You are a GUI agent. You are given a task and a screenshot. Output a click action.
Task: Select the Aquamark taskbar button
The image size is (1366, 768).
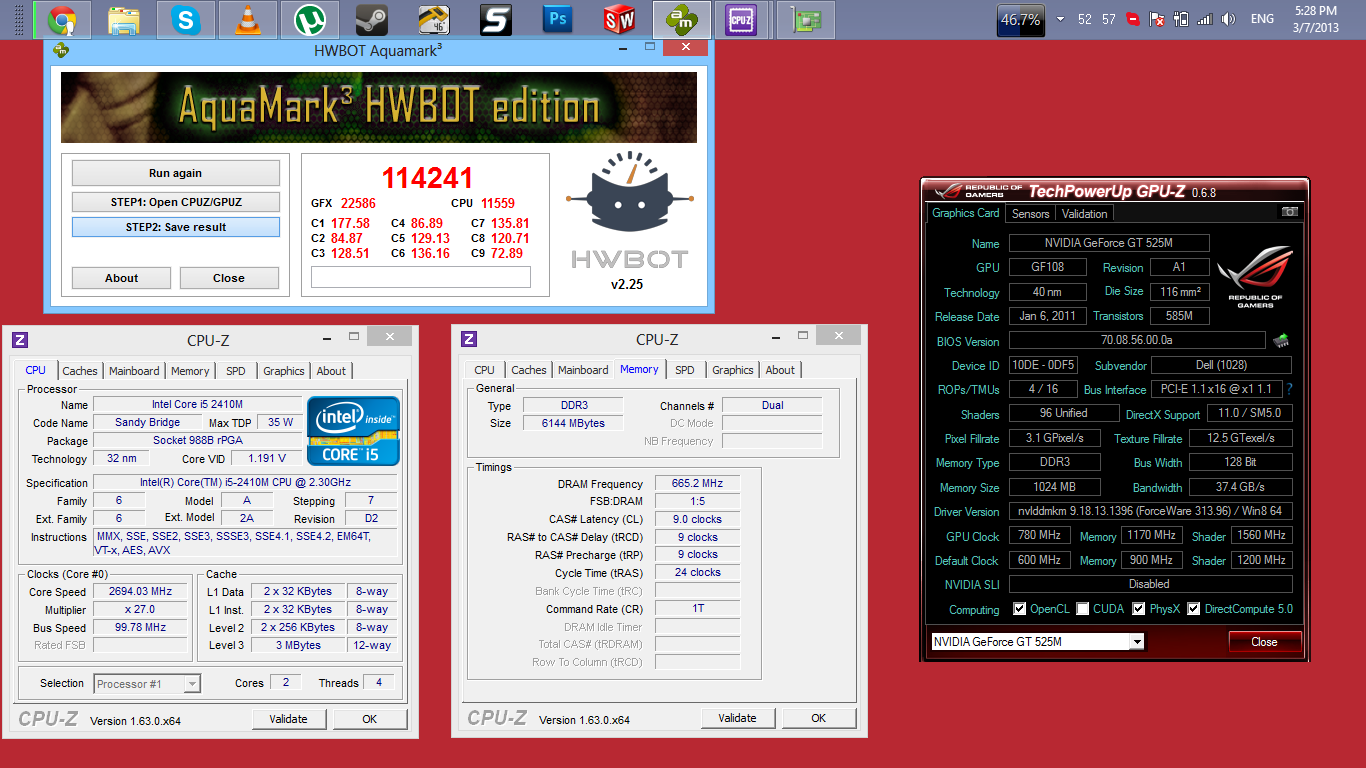[x=682, y=19]
